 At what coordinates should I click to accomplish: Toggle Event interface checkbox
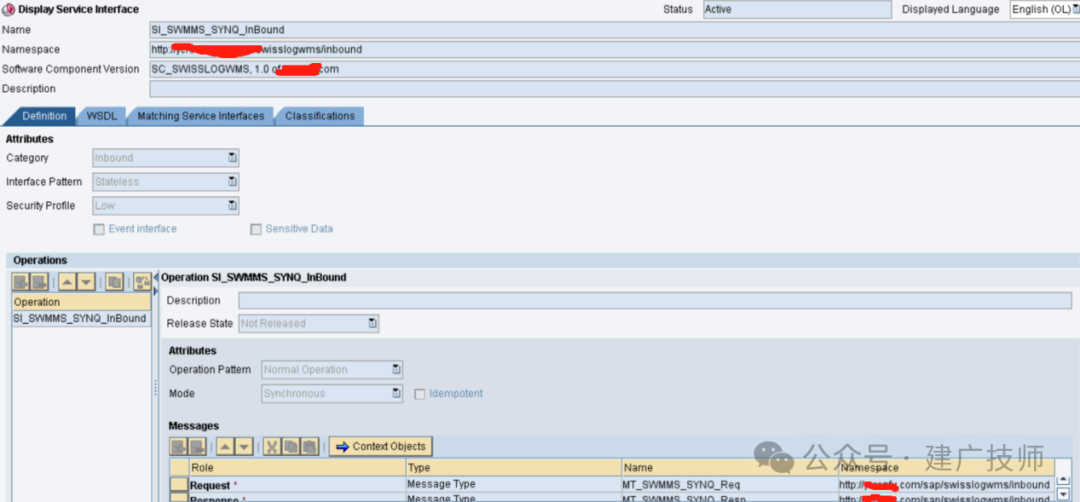click(x=99, y=229)
